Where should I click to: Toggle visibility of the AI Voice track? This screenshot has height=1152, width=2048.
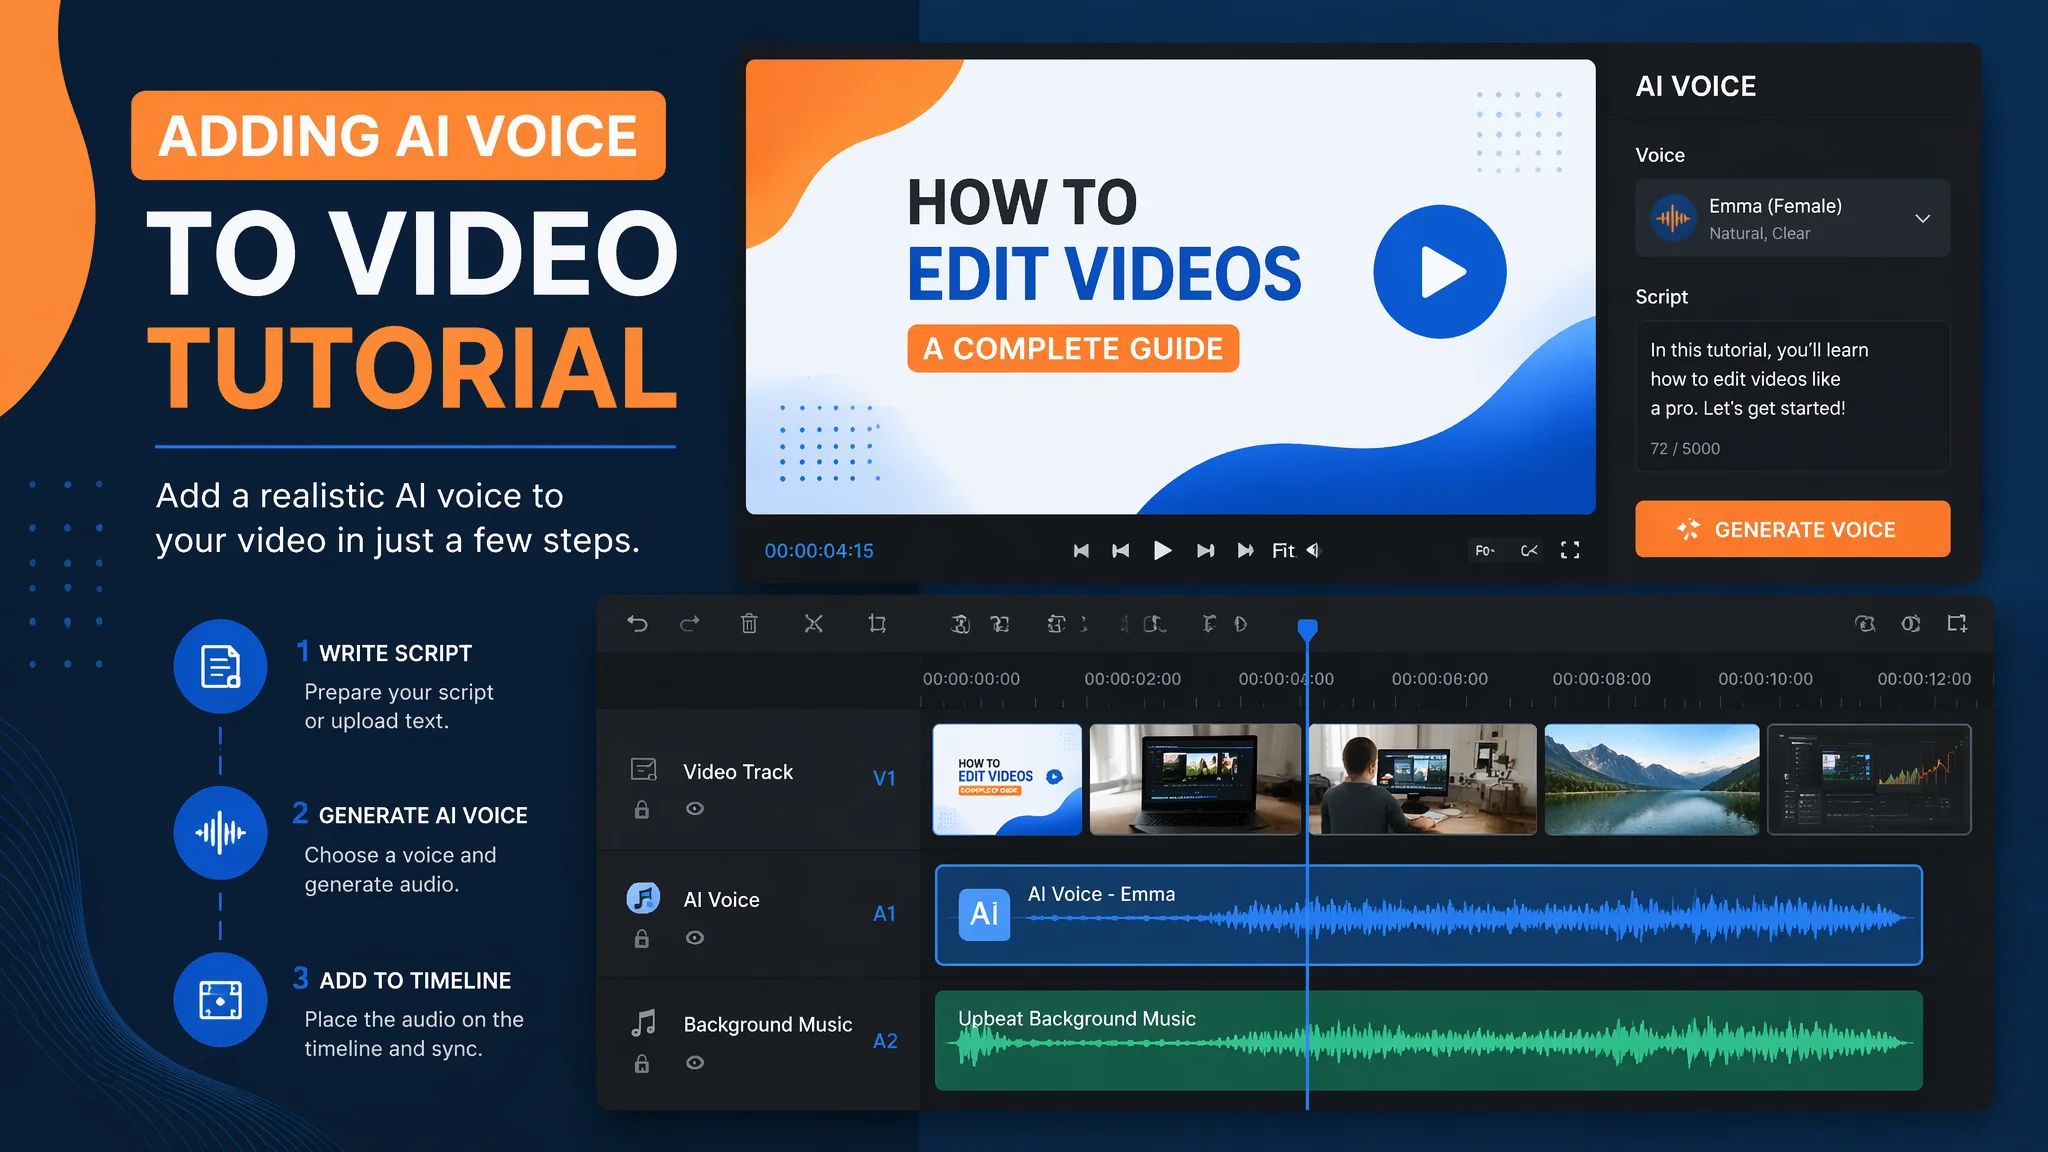[695, 938]
